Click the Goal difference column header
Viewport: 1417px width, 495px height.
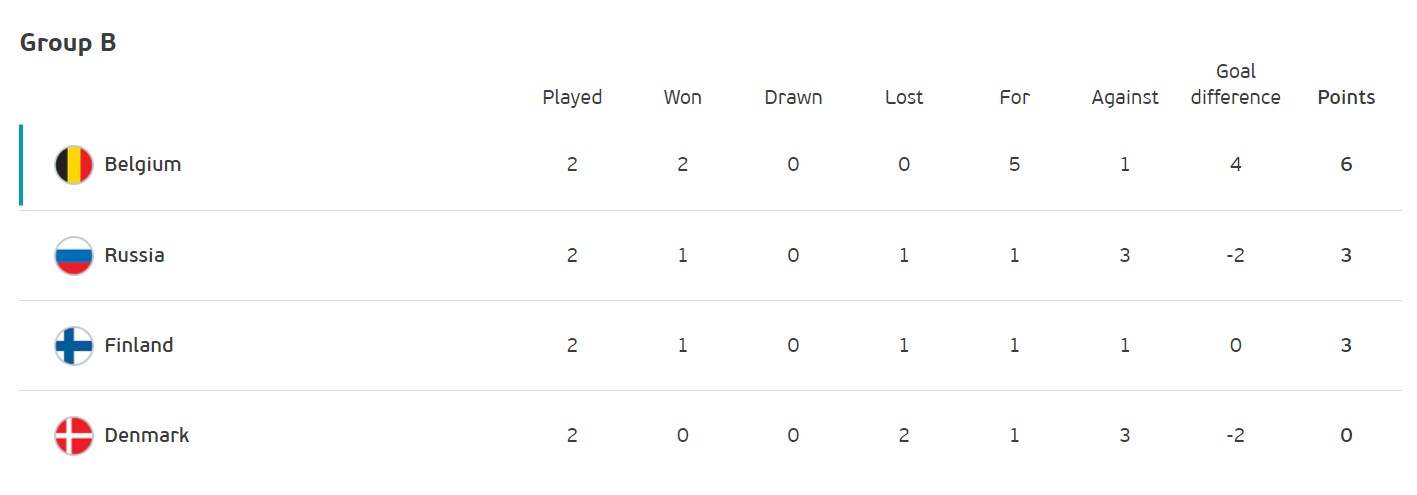click(1235, 85)
